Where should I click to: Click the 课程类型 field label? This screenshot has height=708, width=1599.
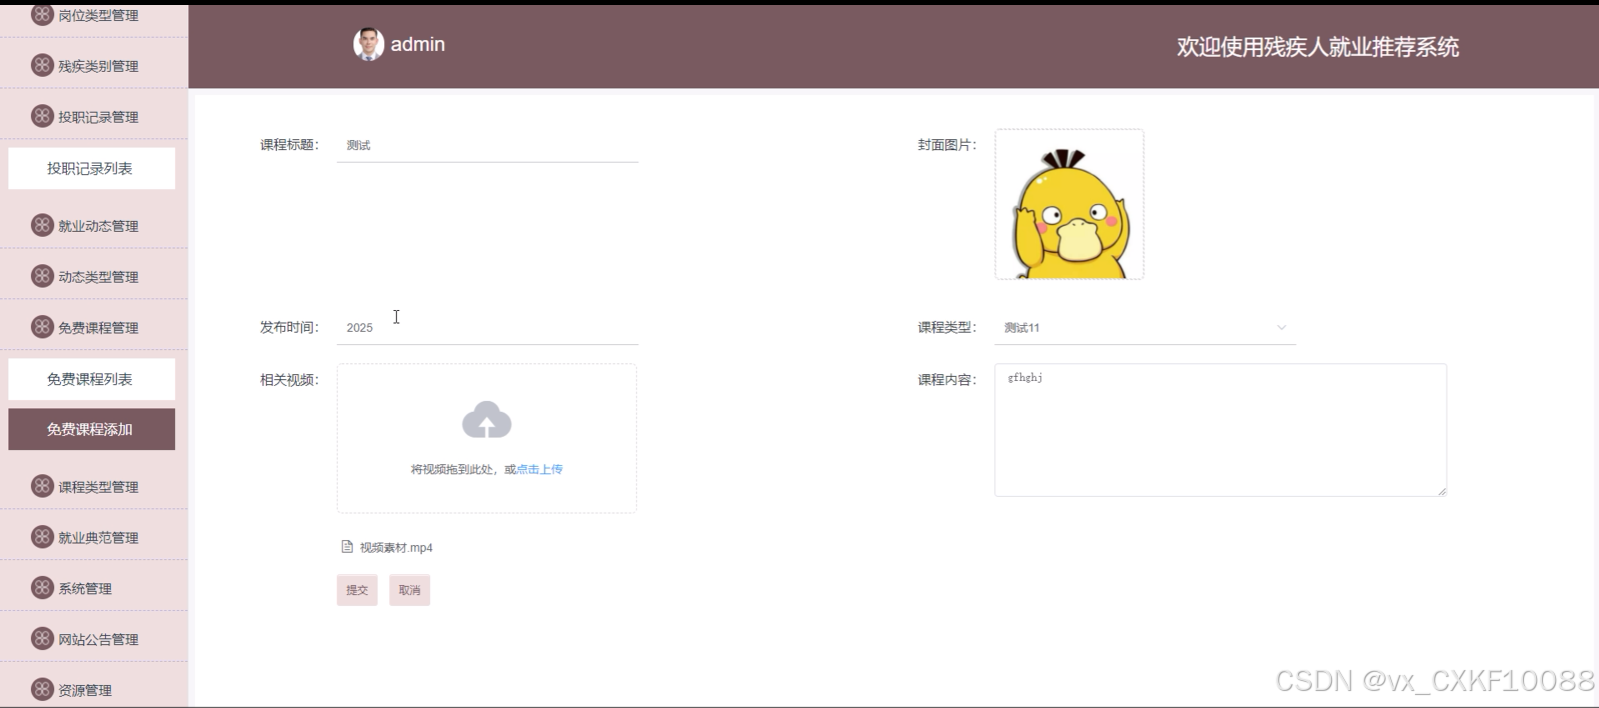pyautogui.click(x=947, y=327)
